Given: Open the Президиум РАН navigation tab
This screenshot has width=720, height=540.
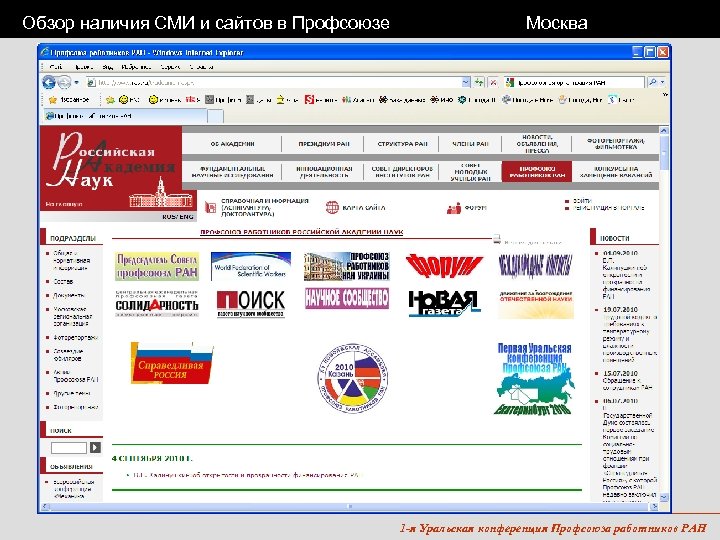Looking at the screenshot, I should click(324, 144).
